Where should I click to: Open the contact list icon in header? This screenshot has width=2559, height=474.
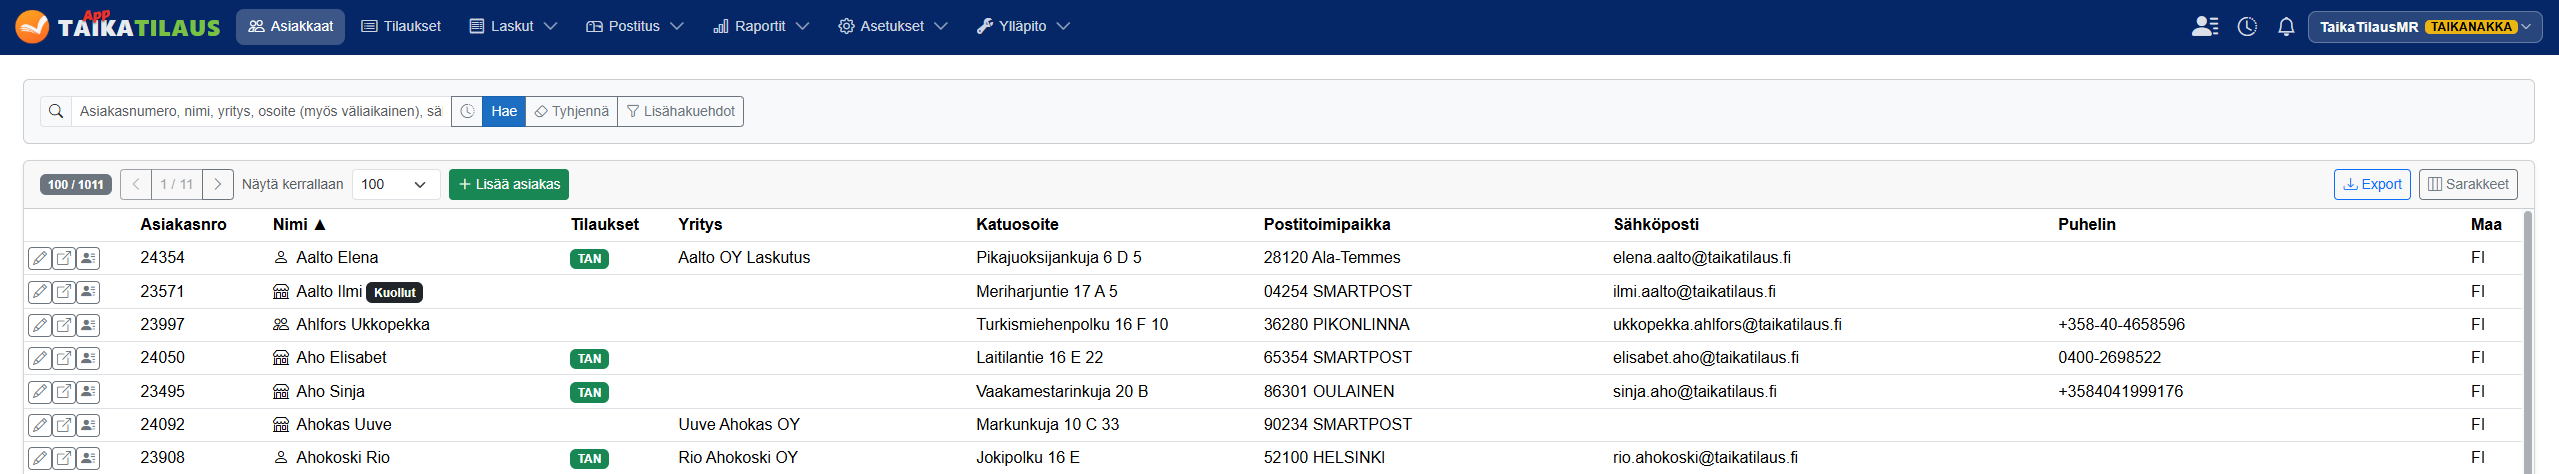(x=2205, y=27)
